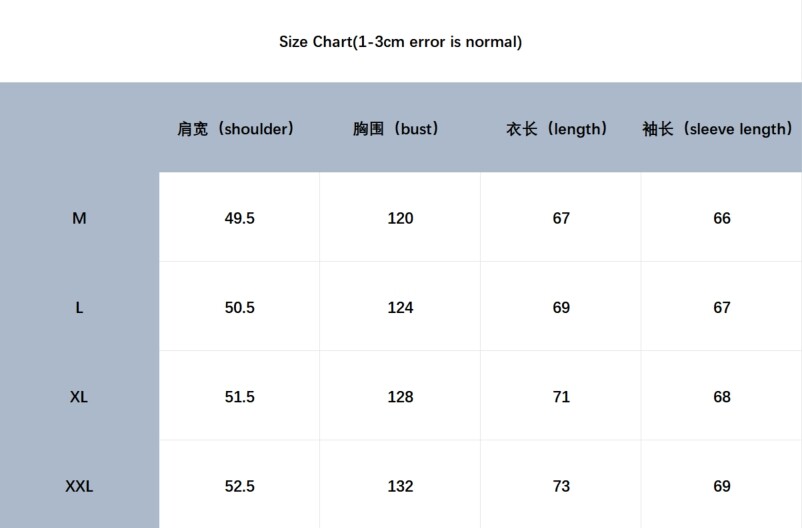Viewport: 802px width, 528px height.
Task: Click the XL size row label
Action: pos(79,397)
